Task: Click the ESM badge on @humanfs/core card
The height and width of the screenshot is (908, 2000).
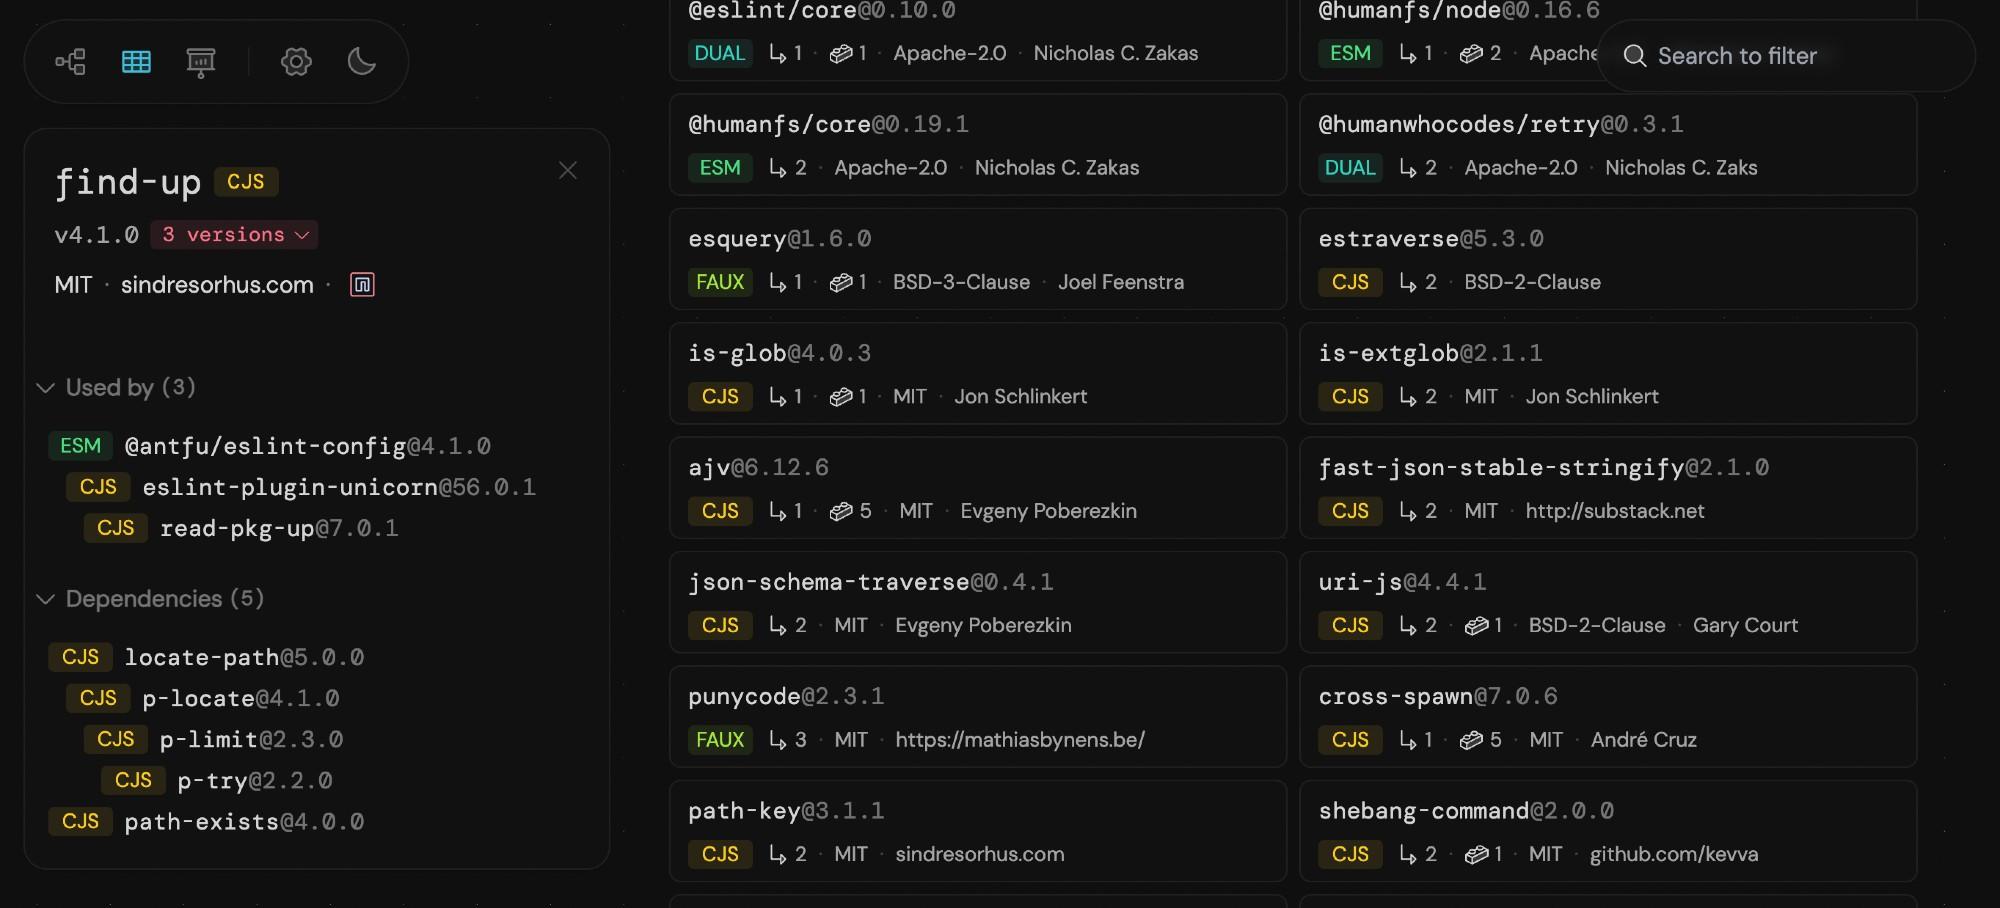Action: pos(720,168)
